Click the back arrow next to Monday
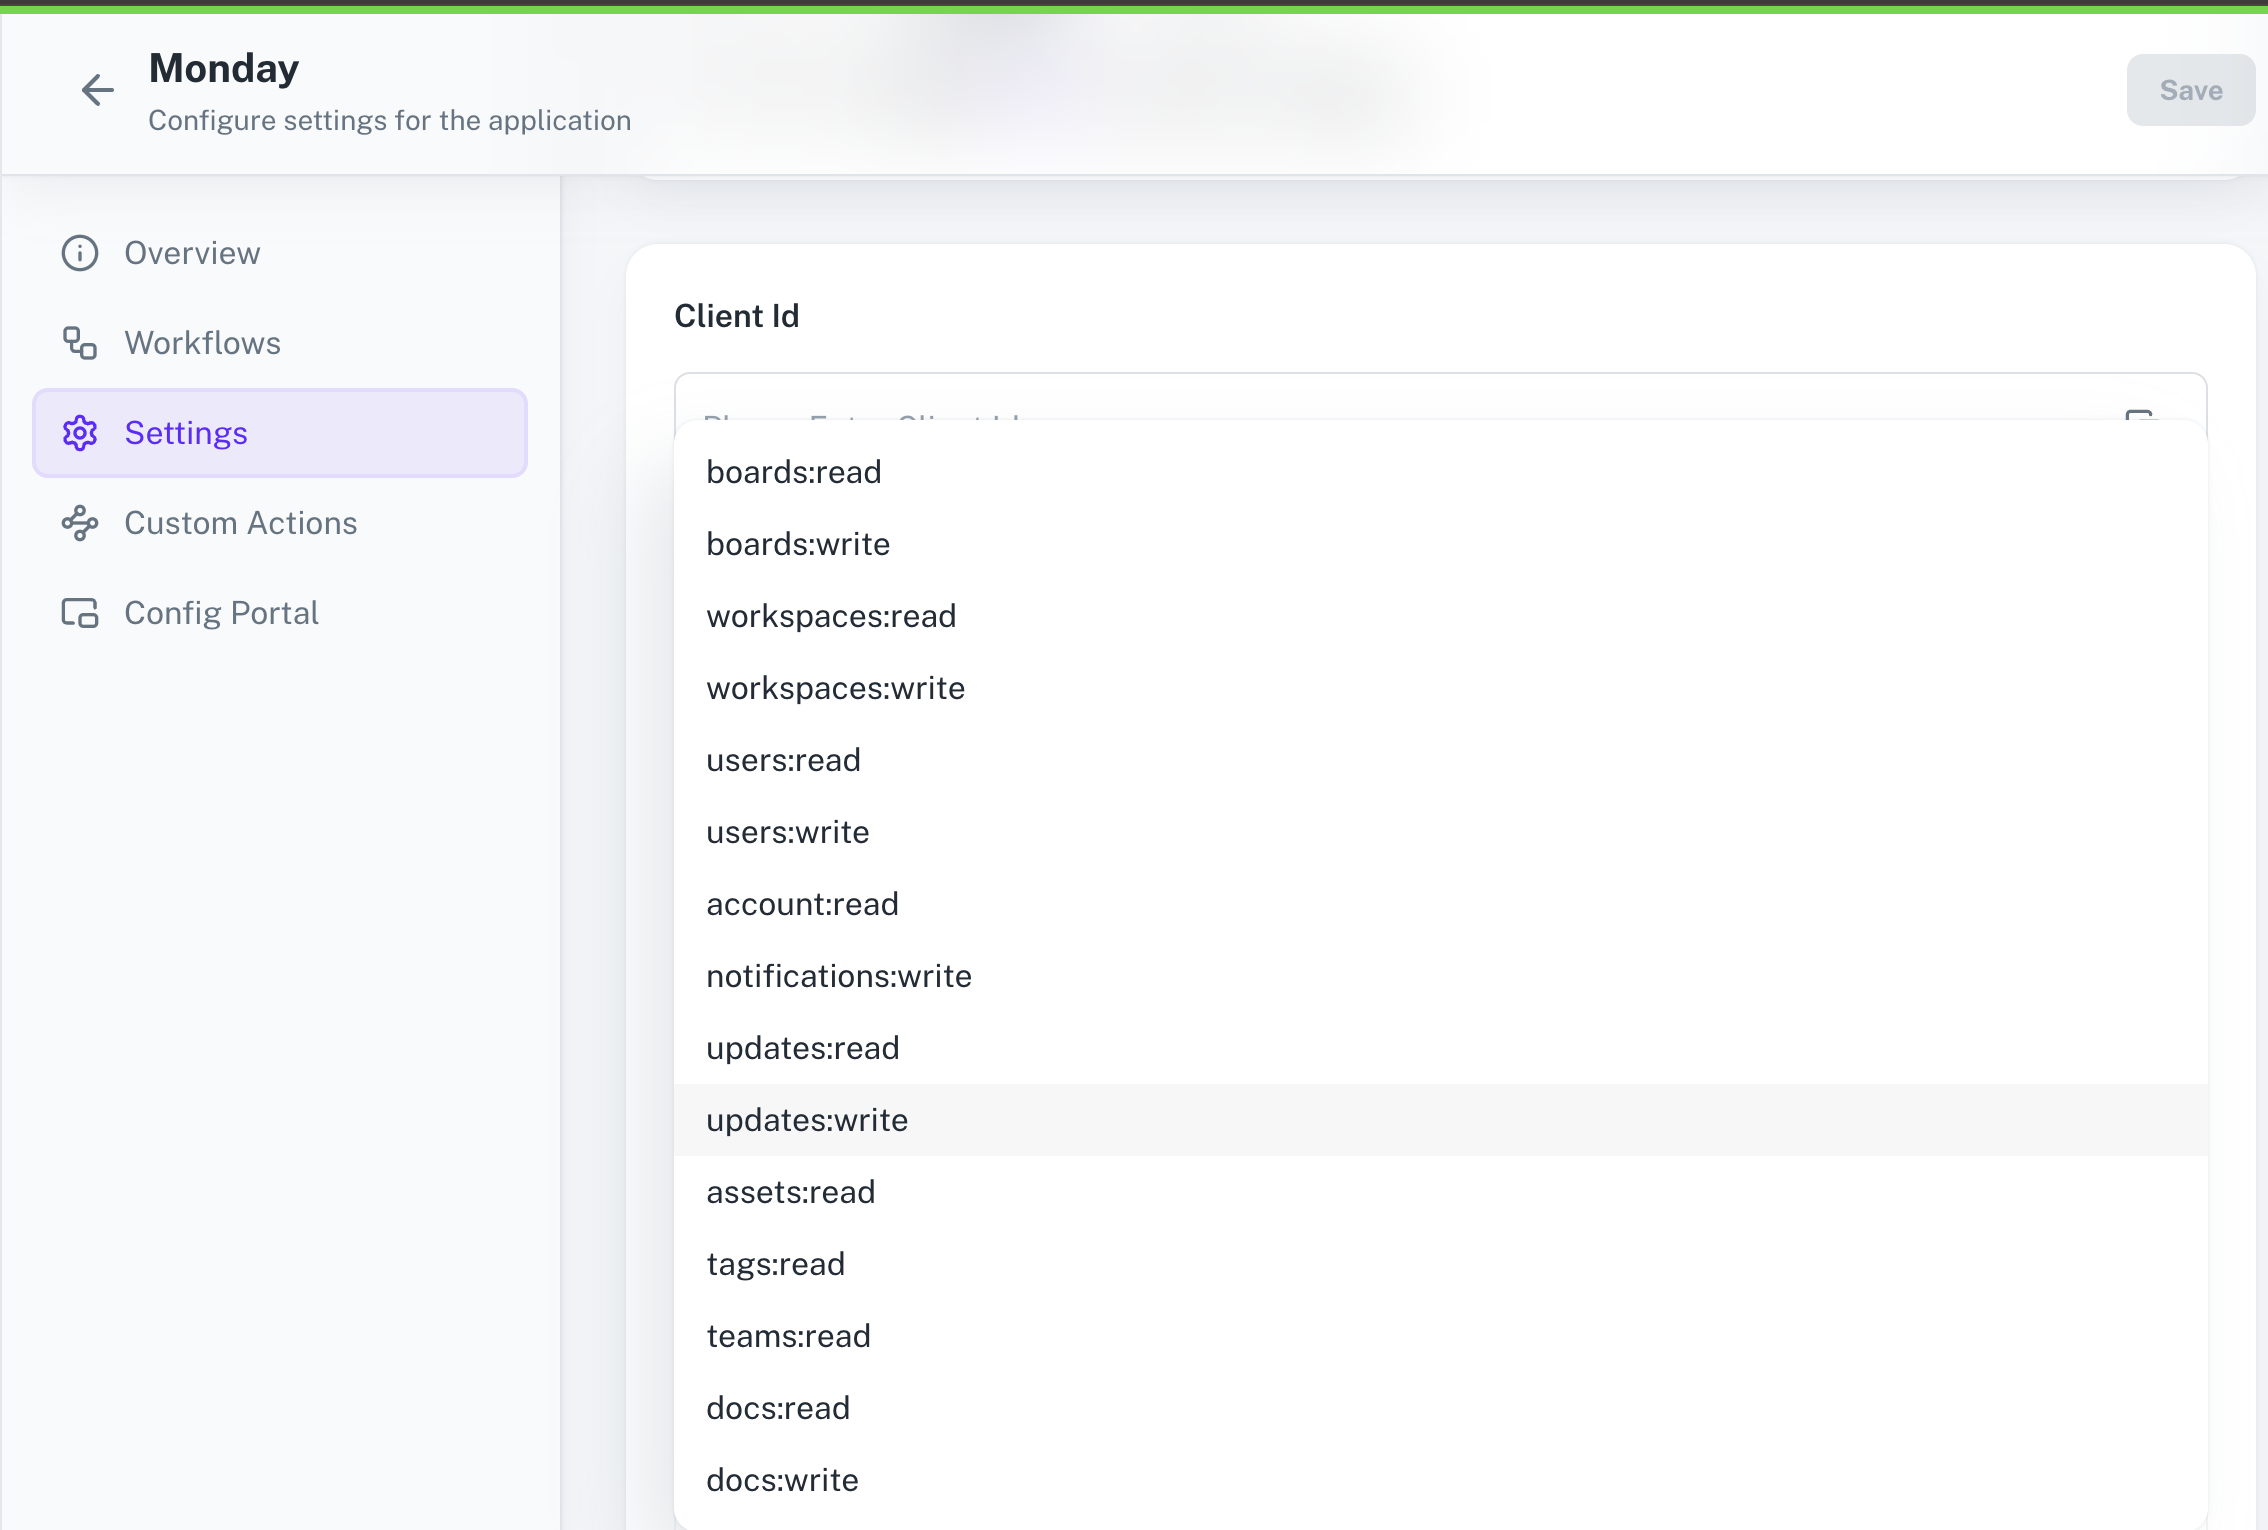 click(97, 90)
